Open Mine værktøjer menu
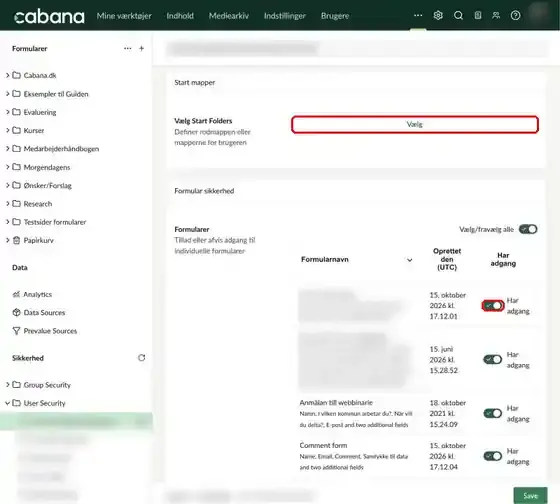 point(124,16)
